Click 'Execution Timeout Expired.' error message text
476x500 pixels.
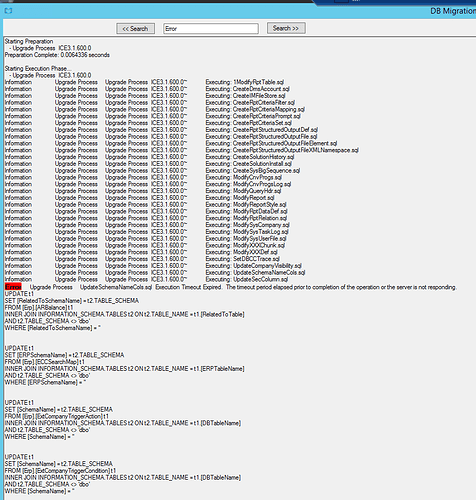tap(188, 287)
